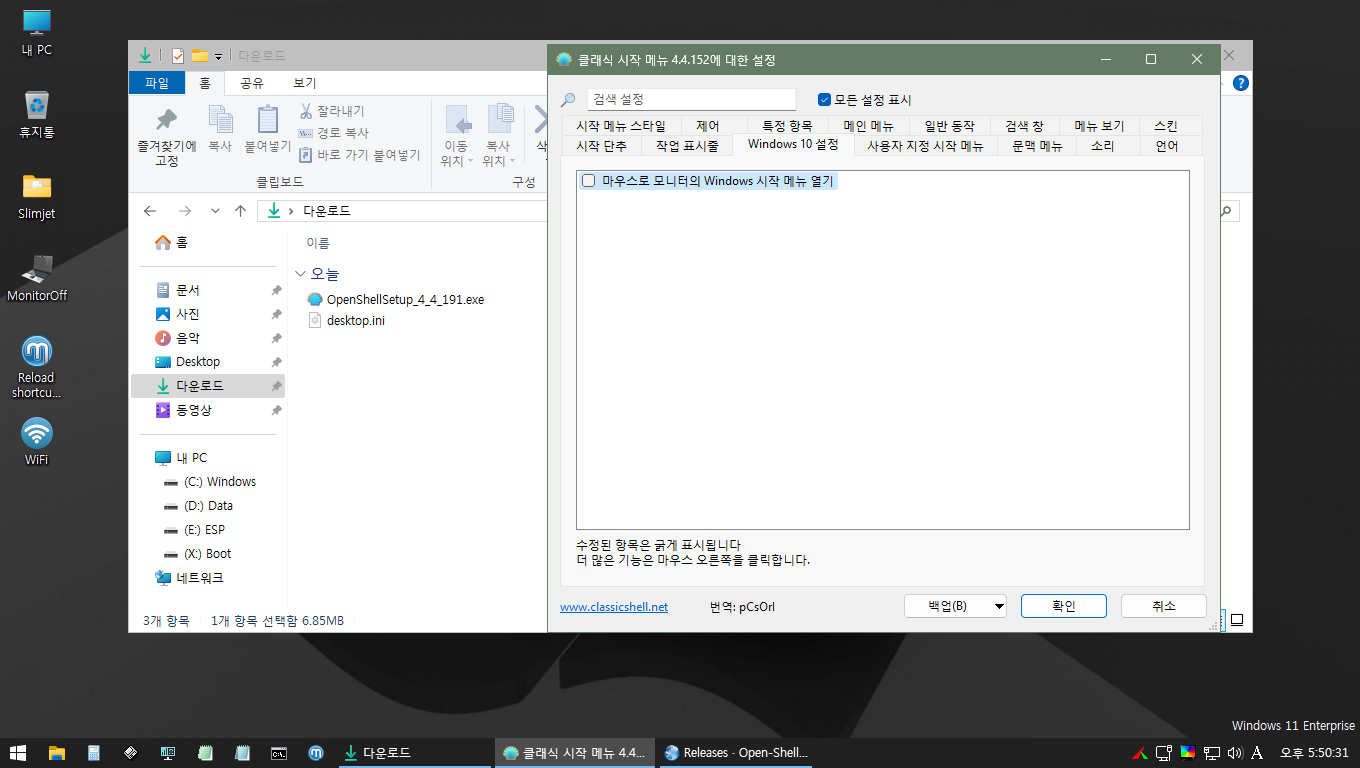1360x768 pixels.
Task: Click the search magnifier icon in settings dialog
Action: 567,100
